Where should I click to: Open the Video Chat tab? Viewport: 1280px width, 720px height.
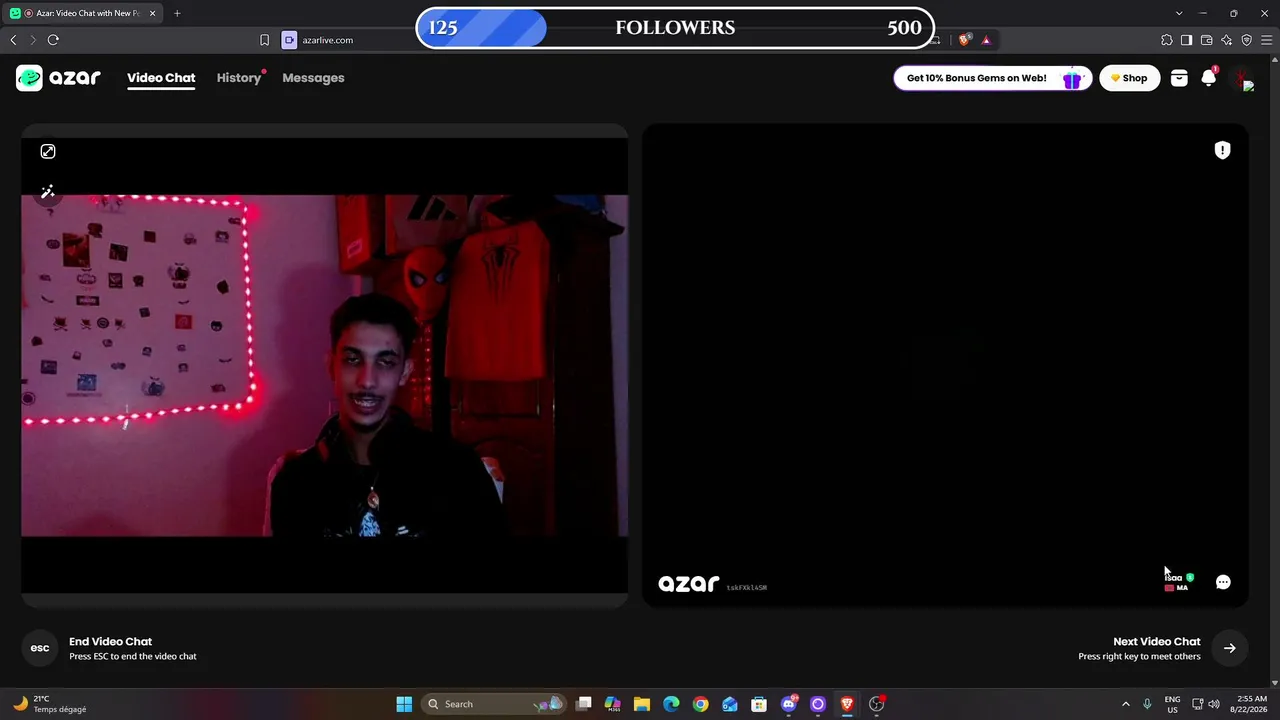tap(161, 78)
